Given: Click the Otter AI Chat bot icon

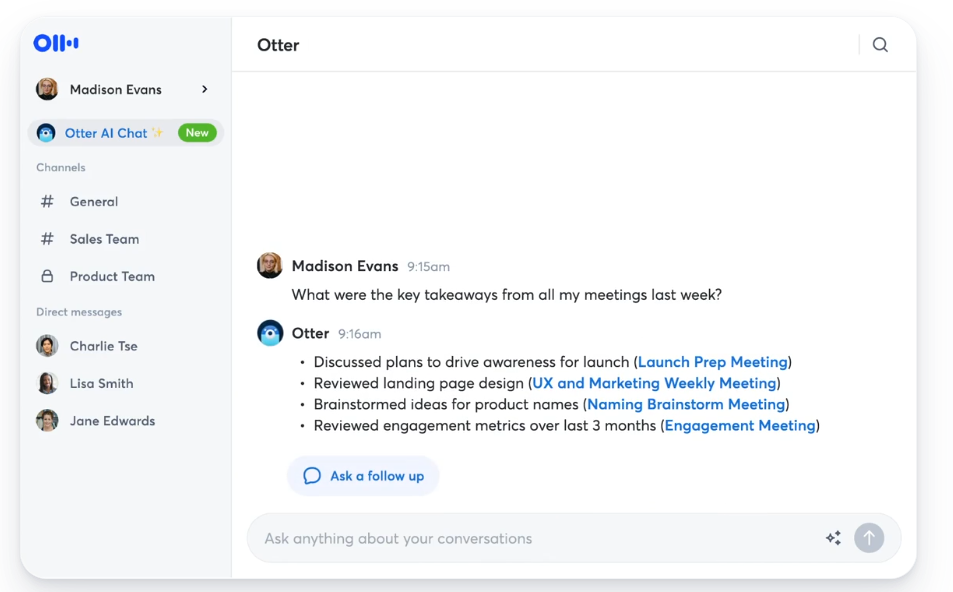Looking at the screenshot, I should 46,133.
